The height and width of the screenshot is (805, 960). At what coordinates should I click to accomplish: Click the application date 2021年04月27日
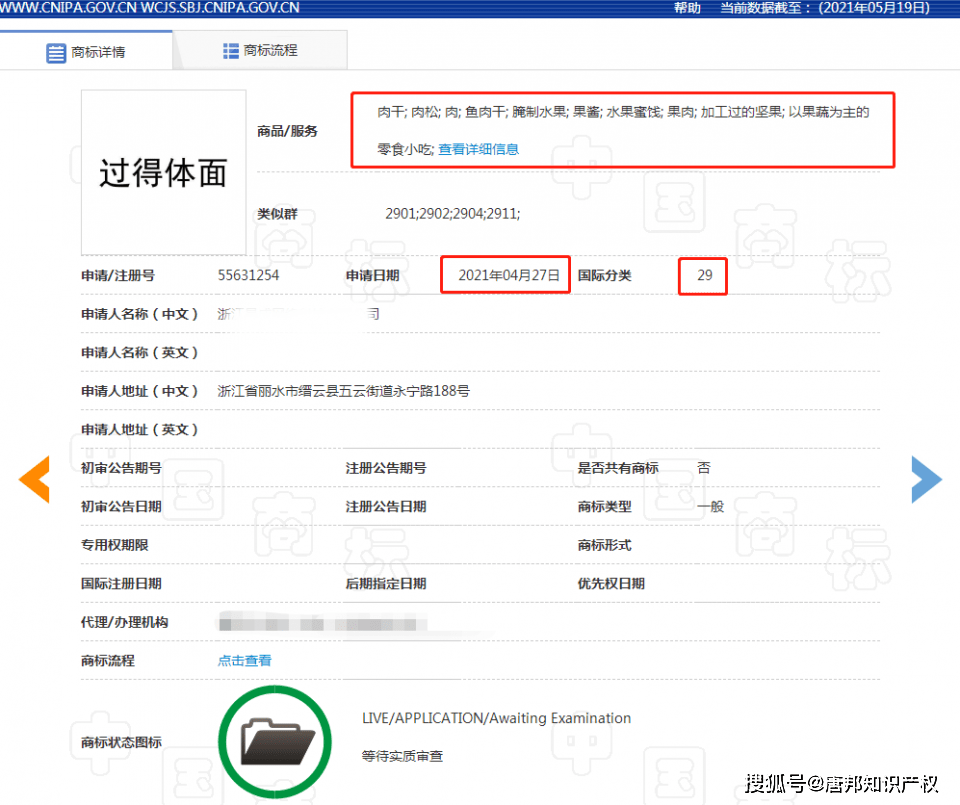click(x=508, y=275)
